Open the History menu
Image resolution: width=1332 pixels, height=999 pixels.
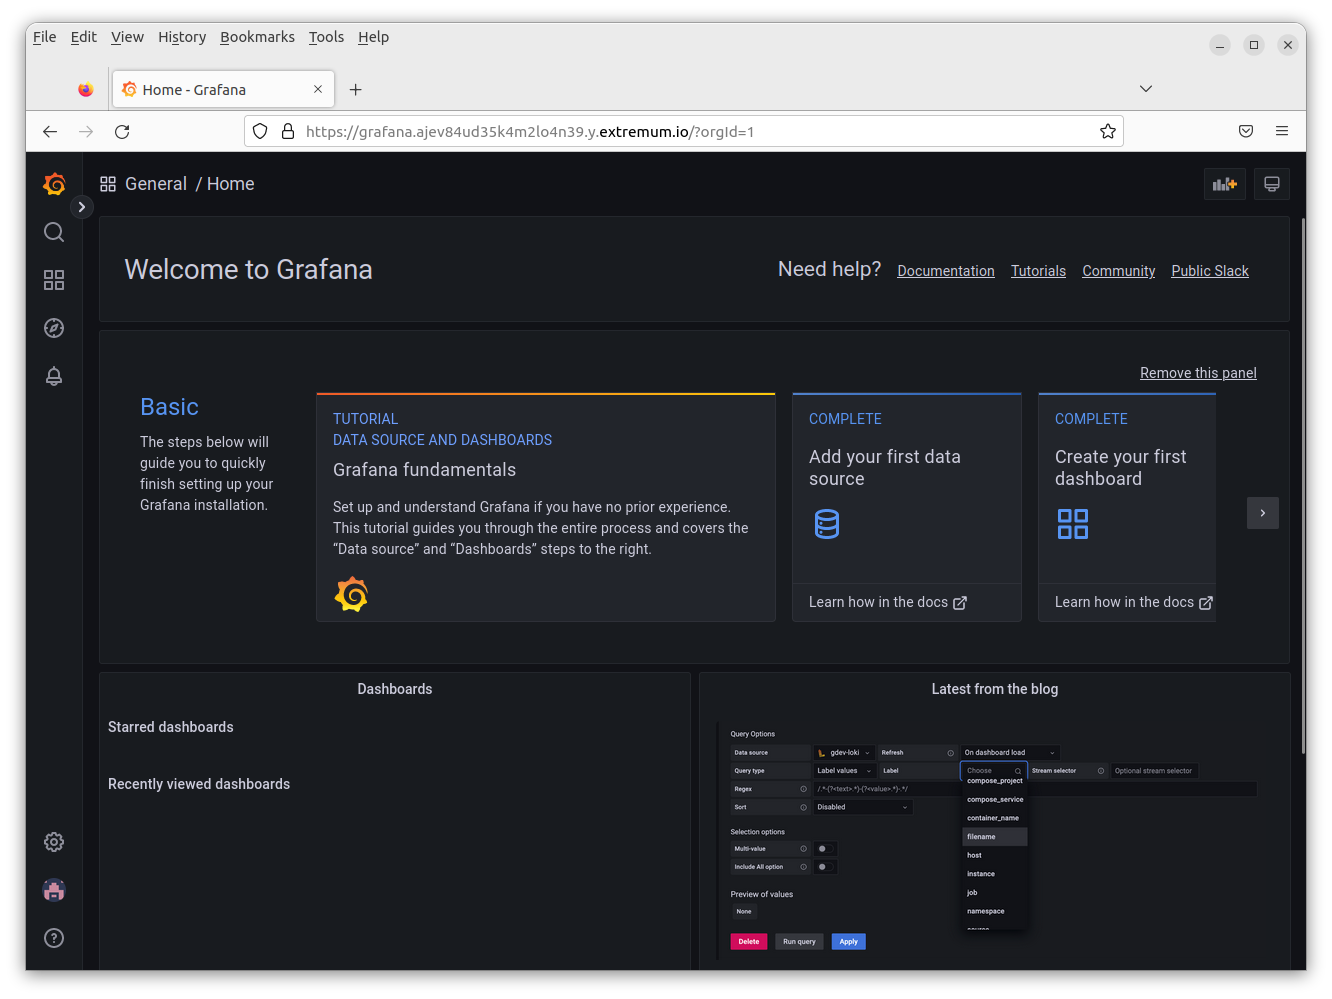pyautogui.click(x=182, y=37)
